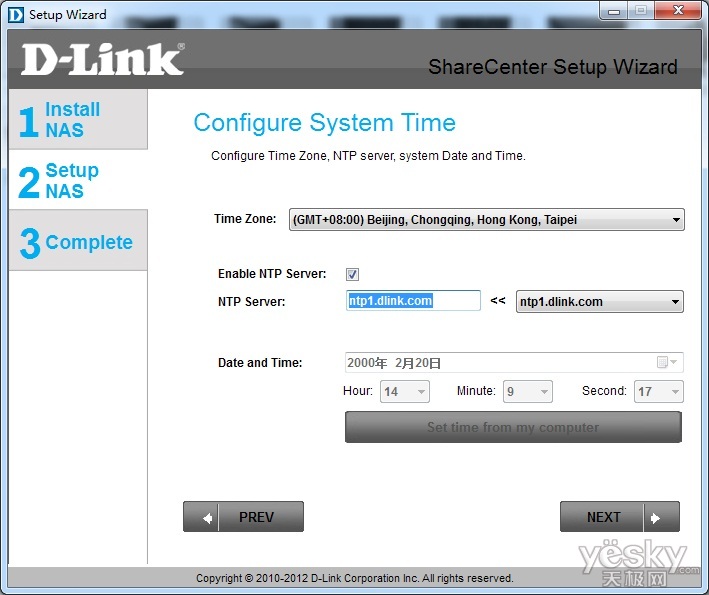The image size is (709, 595).
Task: Select step 1 Install NAS
Action: [x=78, y=119]
